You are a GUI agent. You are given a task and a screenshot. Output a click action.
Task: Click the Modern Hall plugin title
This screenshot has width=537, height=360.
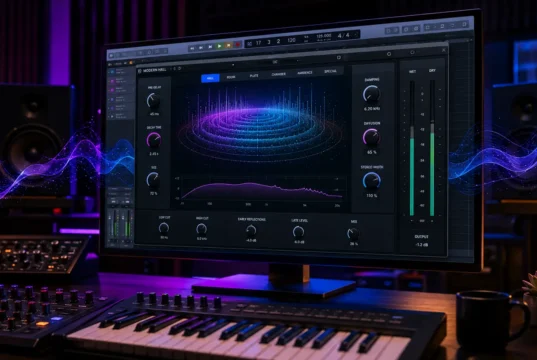pos(154,70)
